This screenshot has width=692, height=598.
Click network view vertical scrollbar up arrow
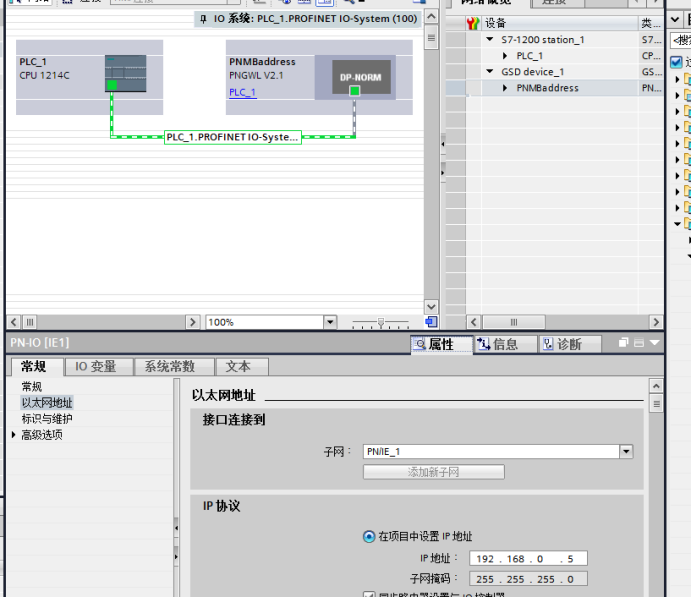click(x=431, y=17)
